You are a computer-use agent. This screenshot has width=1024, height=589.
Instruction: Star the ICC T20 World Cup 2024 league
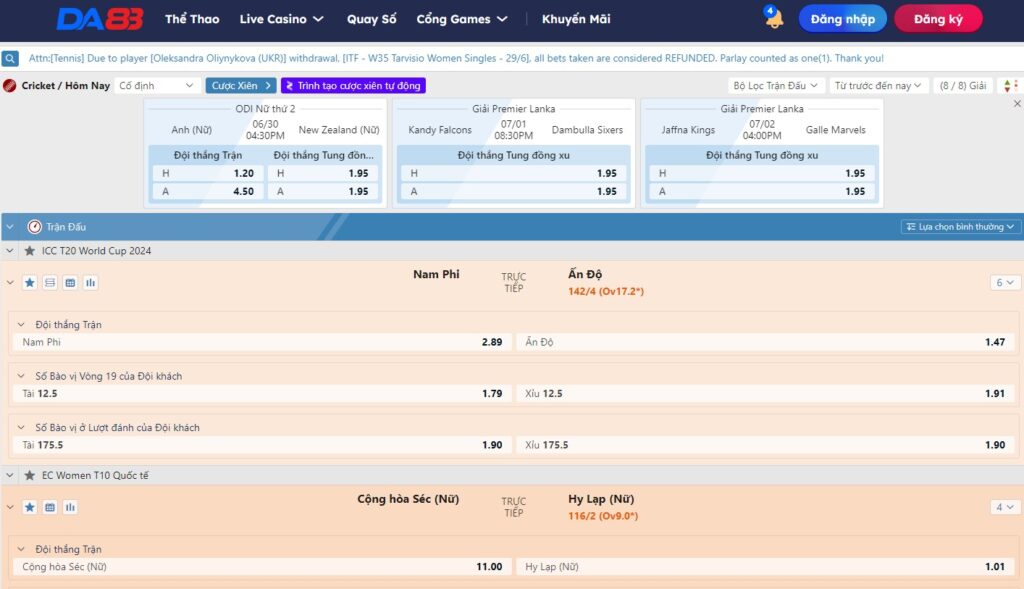pyautogui.click(x=29, y=251)
